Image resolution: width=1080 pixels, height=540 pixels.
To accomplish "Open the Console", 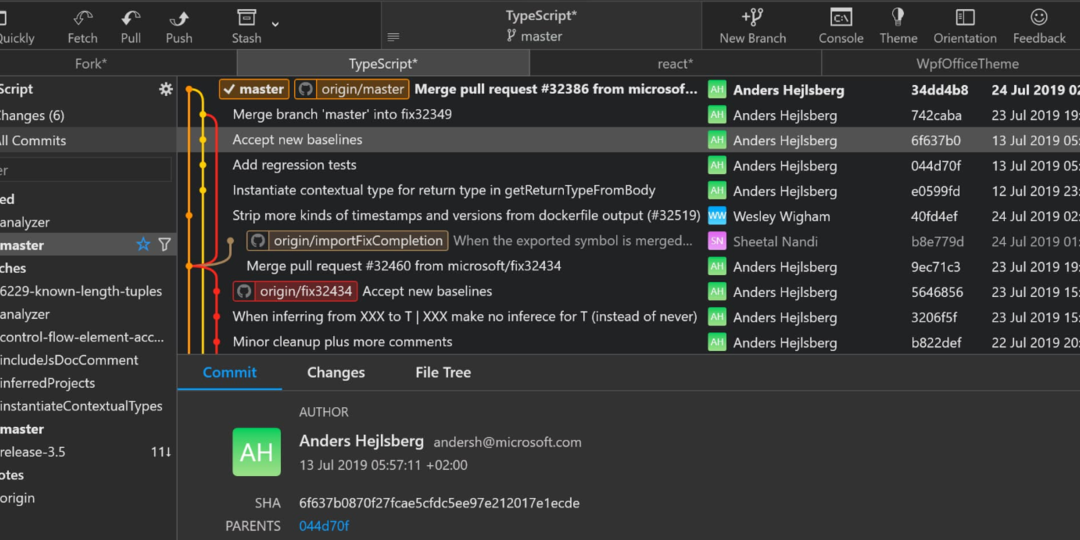I will 841,17.
